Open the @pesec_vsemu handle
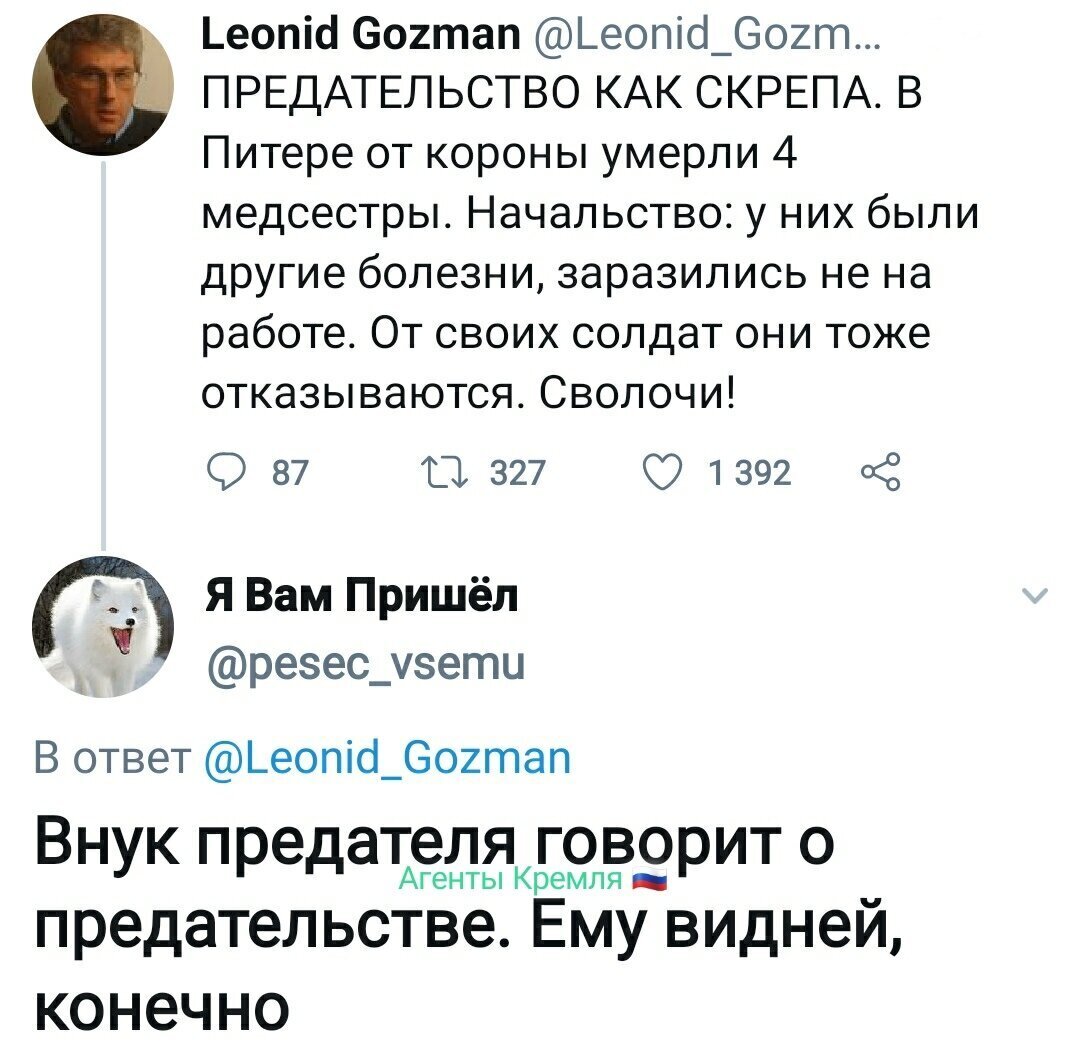Screen dimensions: 1080x1059 click(366, 664)
